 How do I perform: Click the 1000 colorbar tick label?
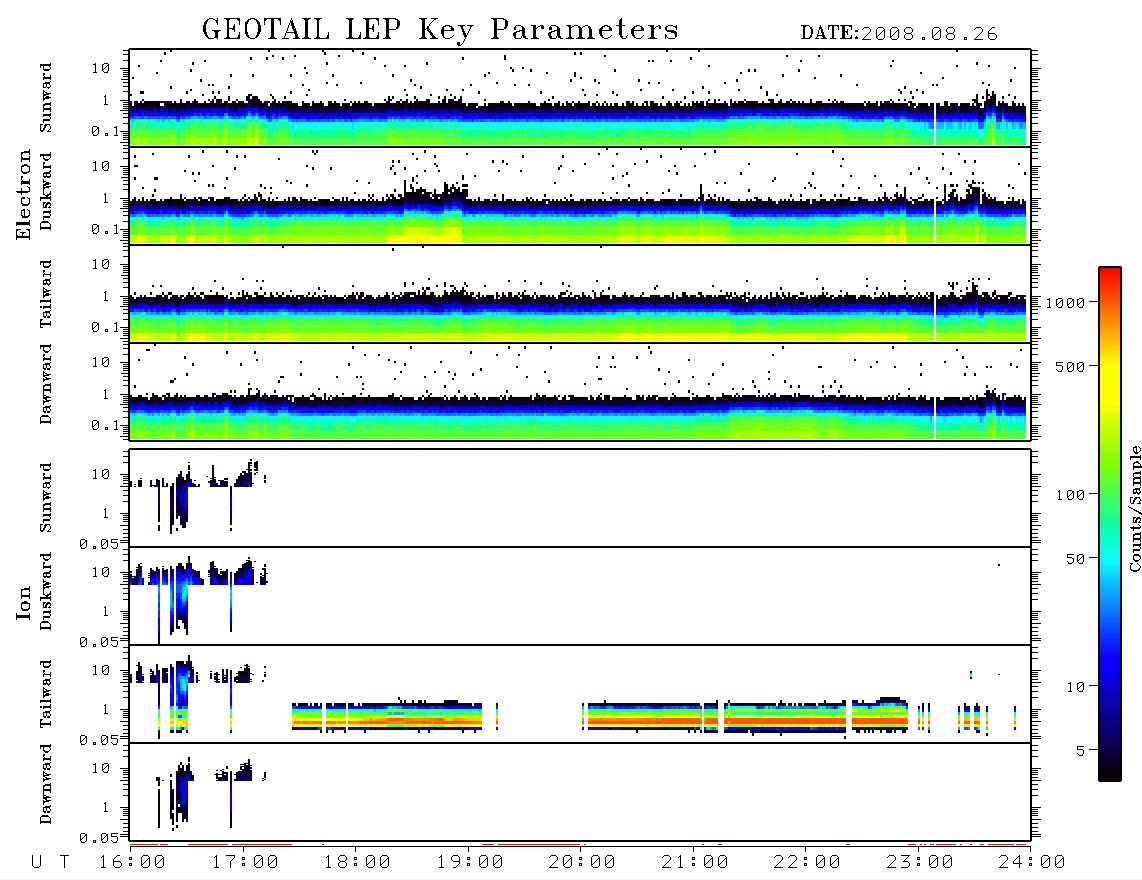1066,303
